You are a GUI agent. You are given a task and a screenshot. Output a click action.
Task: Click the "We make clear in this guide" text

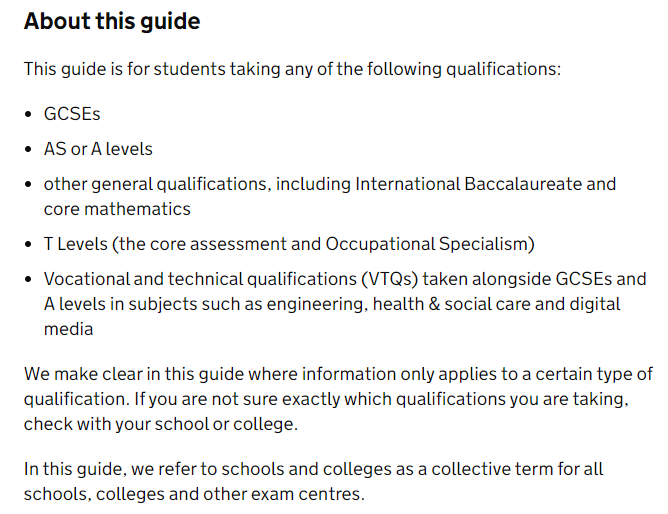[x=130, y=374]
